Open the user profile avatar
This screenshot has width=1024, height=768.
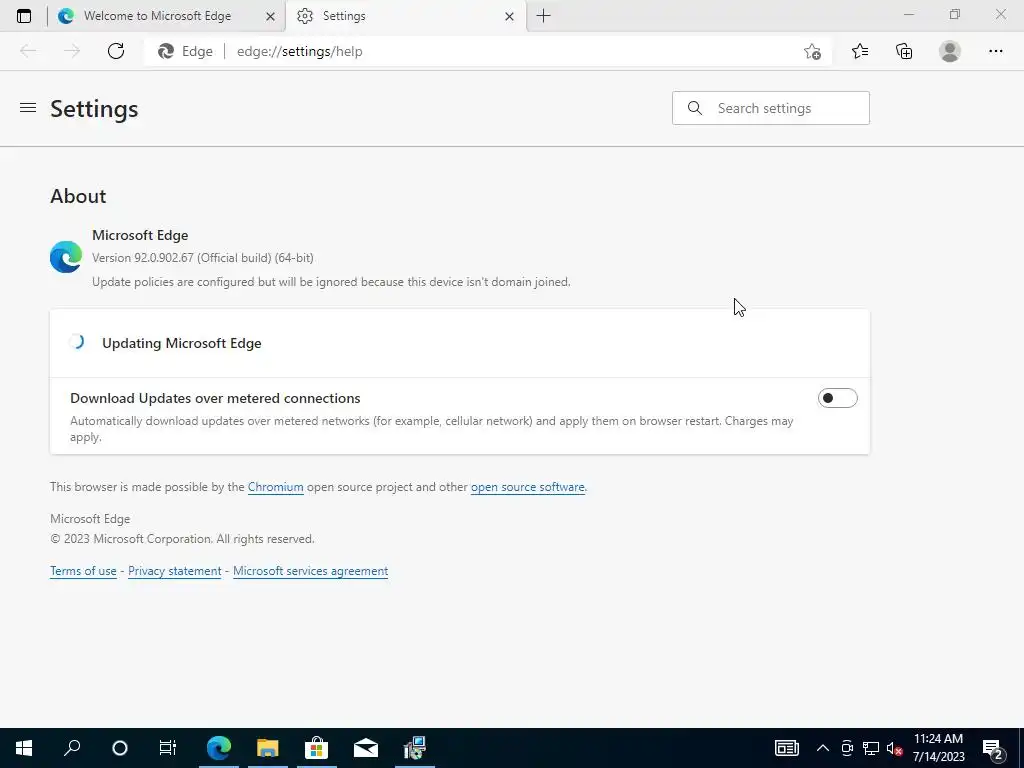coord(950,51)
